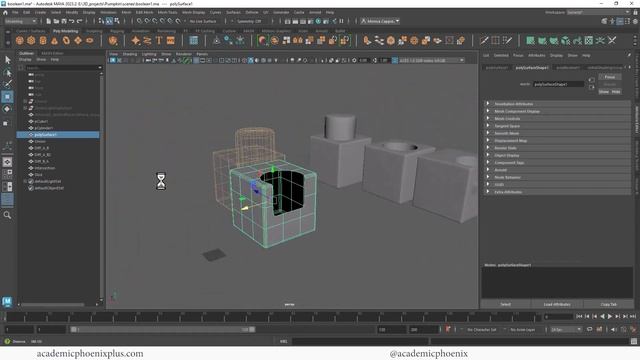Click the undo icon in status line
The height and width of the screenshot is (360, 640).
coord(72,21)
